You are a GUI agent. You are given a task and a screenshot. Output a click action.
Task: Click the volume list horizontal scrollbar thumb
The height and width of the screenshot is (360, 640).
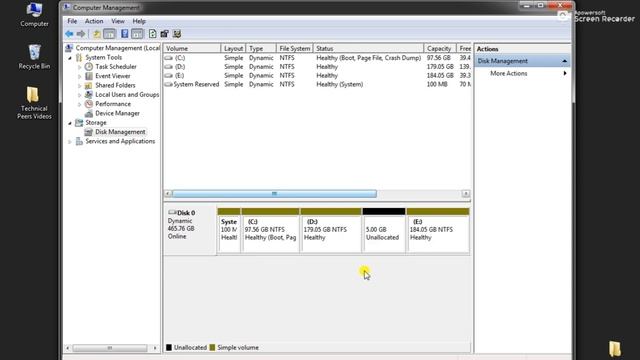click(274, 193)
